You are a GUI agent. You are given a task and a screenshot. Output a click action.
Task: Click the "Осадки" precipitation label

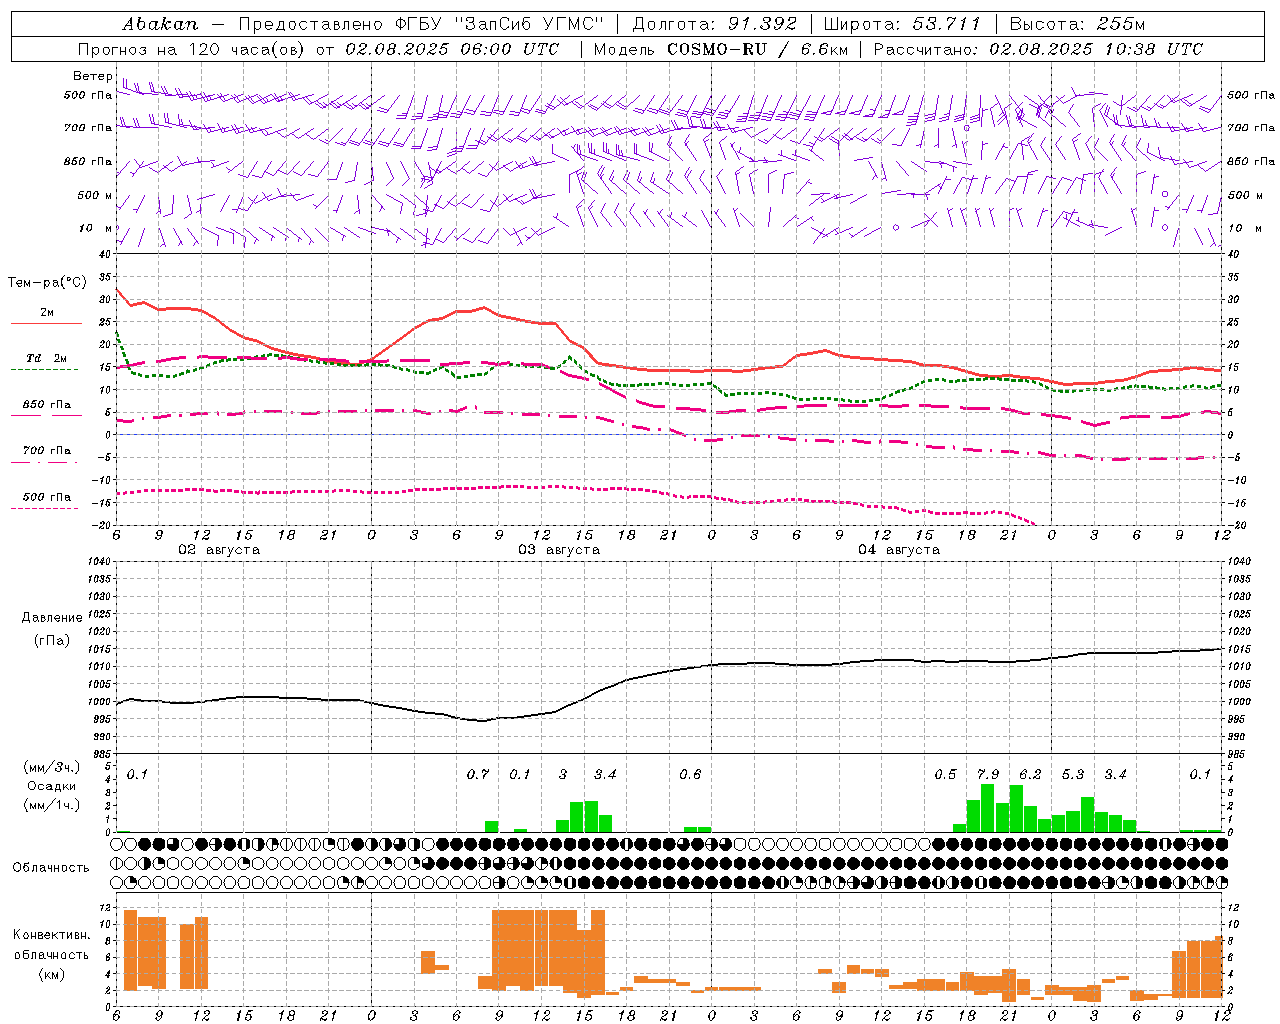click(52, 786)
